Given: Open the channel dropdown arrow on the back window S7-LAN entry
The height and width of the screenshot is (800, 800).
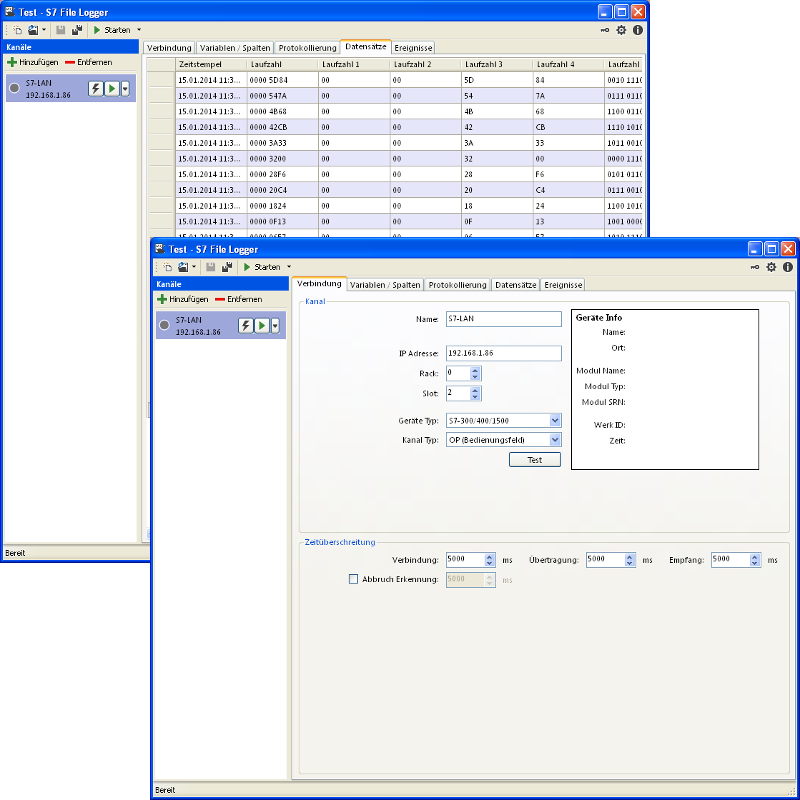Looking at the screenshot, I should click(125, 88).
